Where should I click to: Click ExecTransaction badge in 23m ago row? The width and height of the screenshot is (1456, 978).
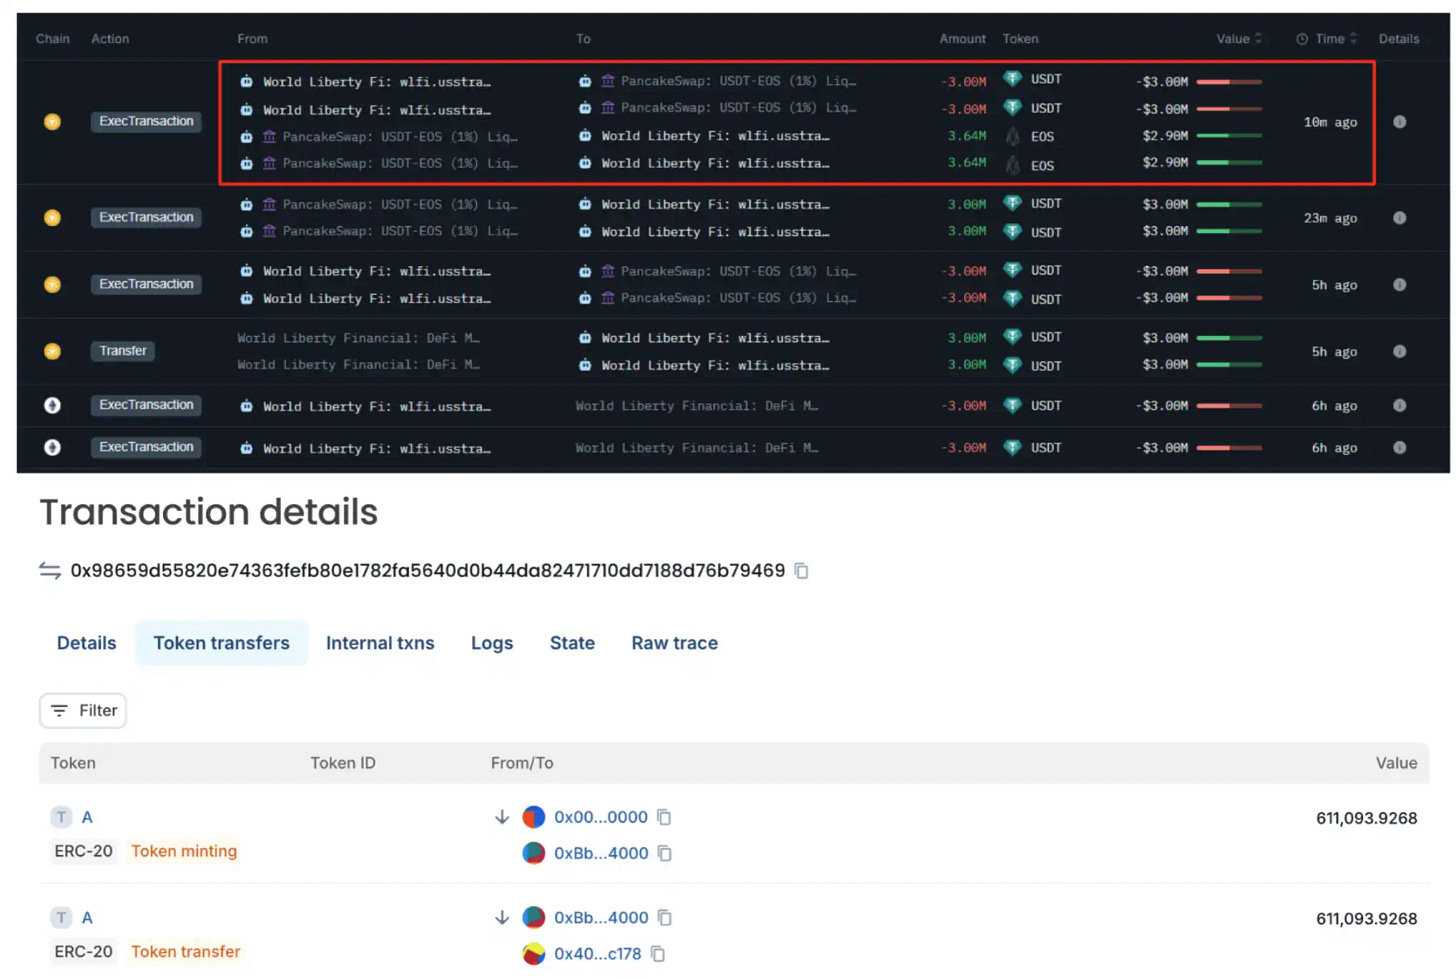pos(146,218)
